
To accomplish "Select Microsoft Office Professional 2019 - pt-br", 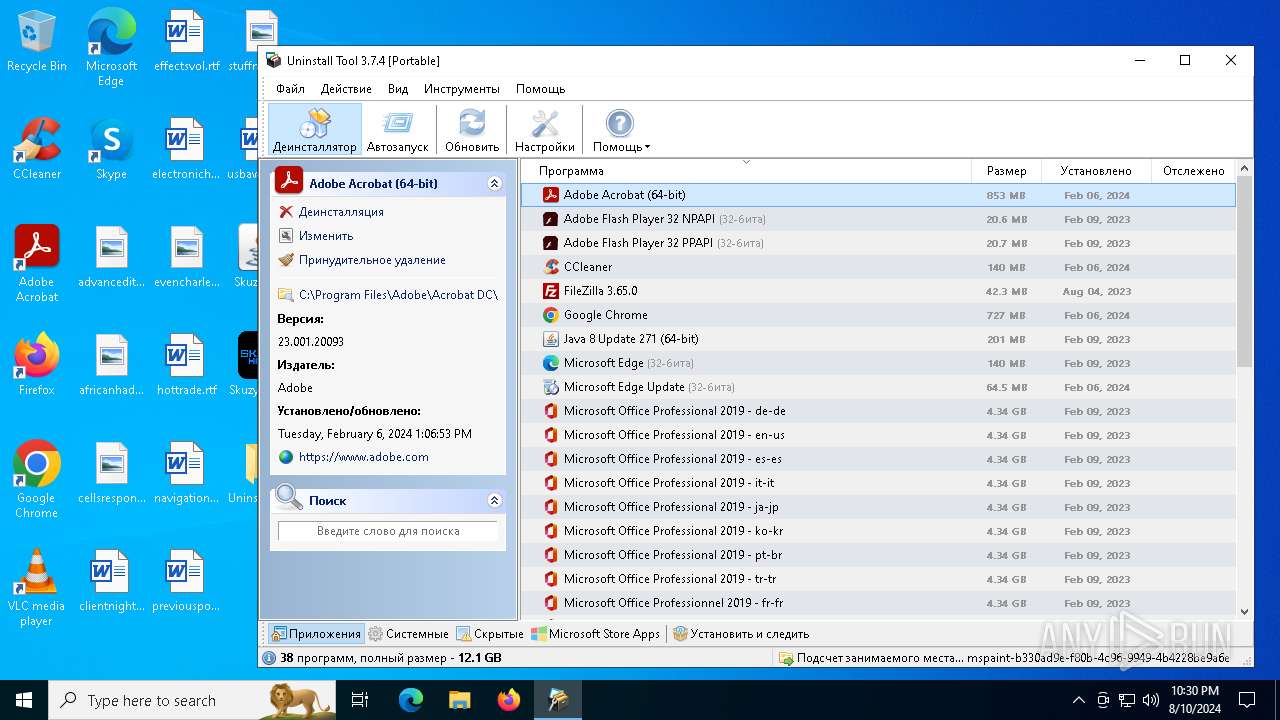I will point(878,555).
